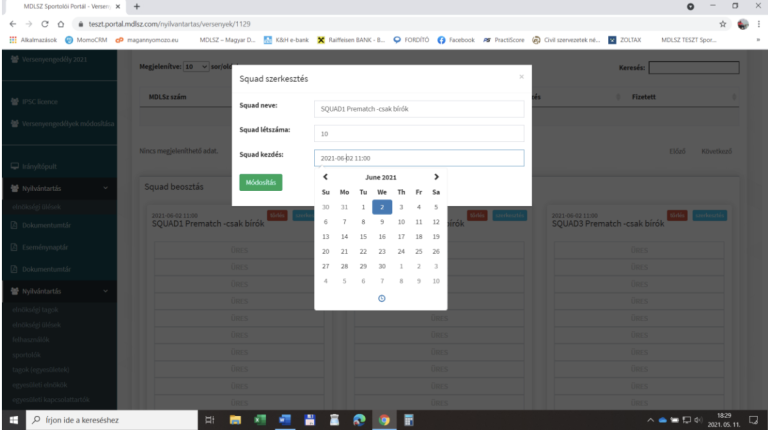Image resolution: width=768 pixels, height=430 pixels.
Task: Open the June 2021 month selector
Action: click(x=380, y=177)
